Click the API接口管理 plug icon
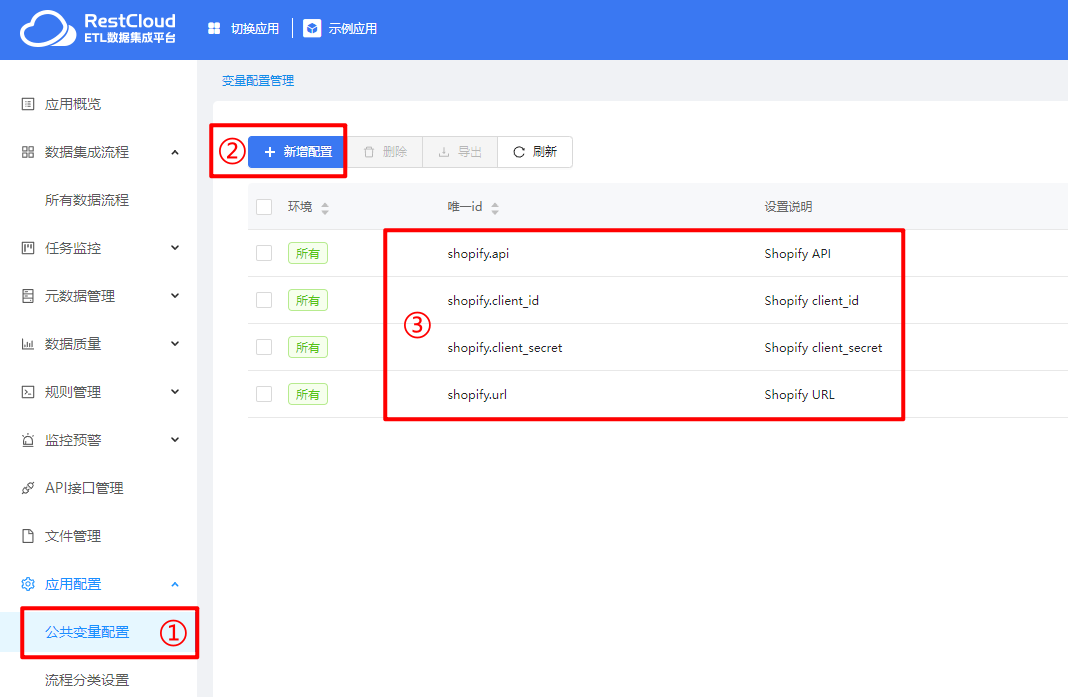Viewport: 1068px width, 697px height. coord(28,488)
